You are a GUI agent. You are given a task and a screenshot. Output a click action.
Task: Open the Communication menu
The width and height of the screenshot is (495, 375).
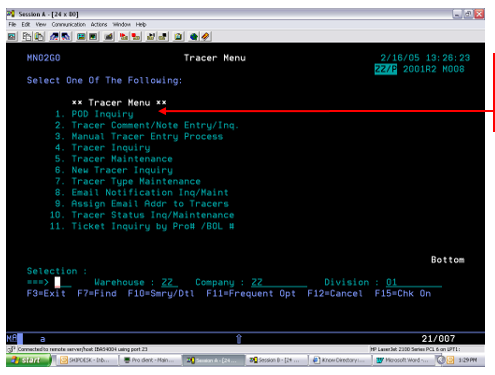coord(69,24)
